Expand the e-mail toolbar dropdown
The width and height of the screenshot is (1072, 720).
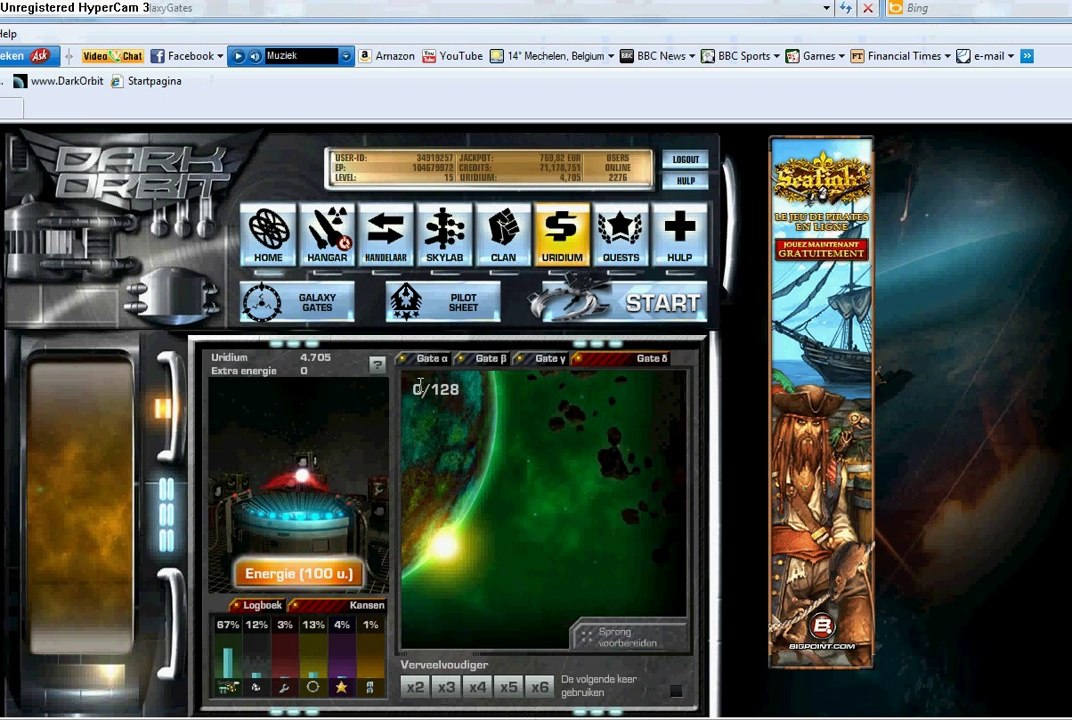click(1011, 56)
